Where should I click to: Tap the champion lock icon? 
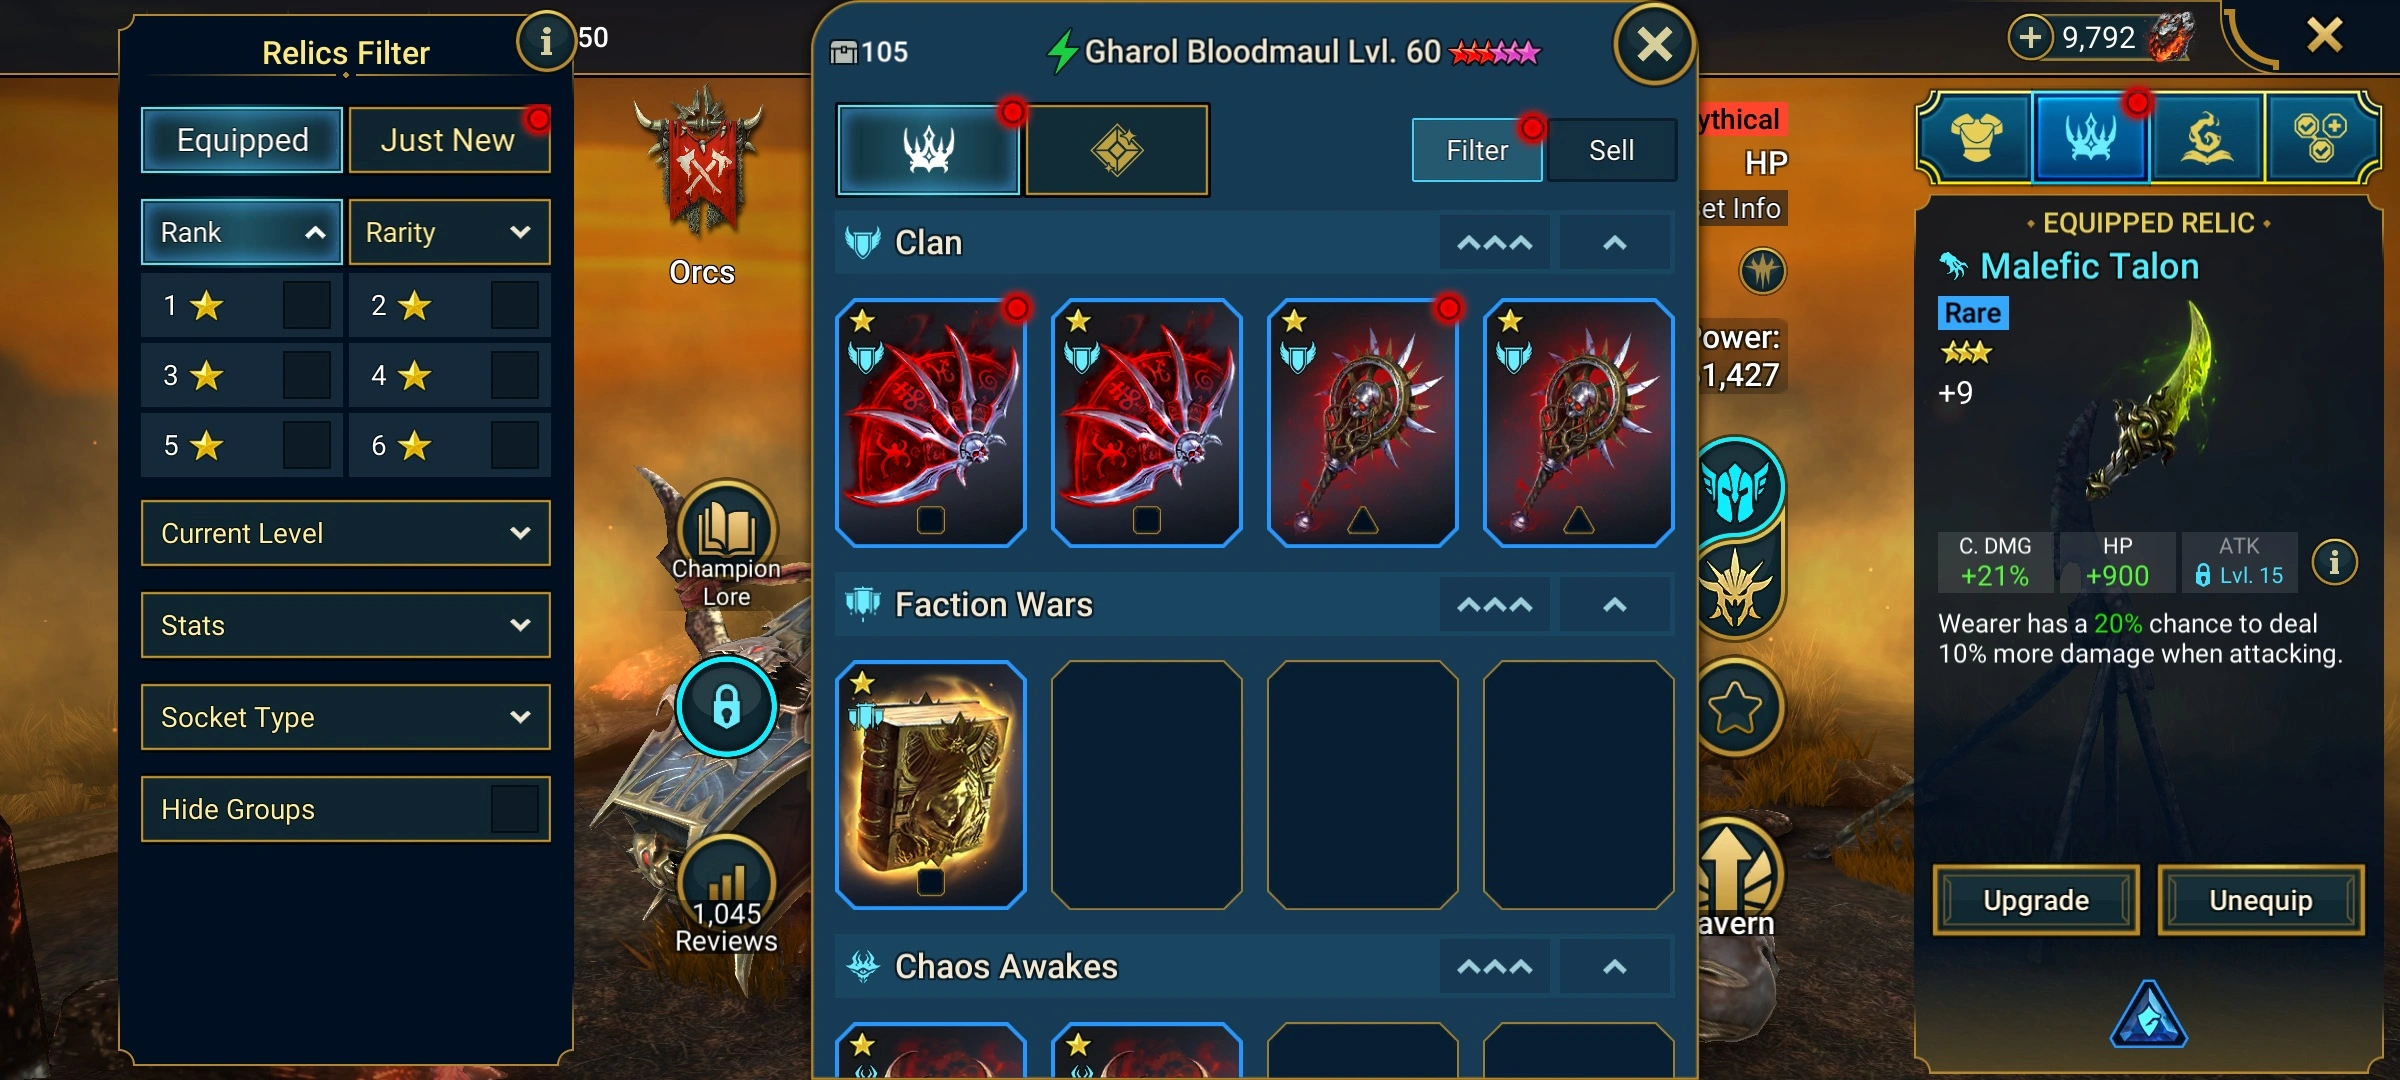pos(726,706)
